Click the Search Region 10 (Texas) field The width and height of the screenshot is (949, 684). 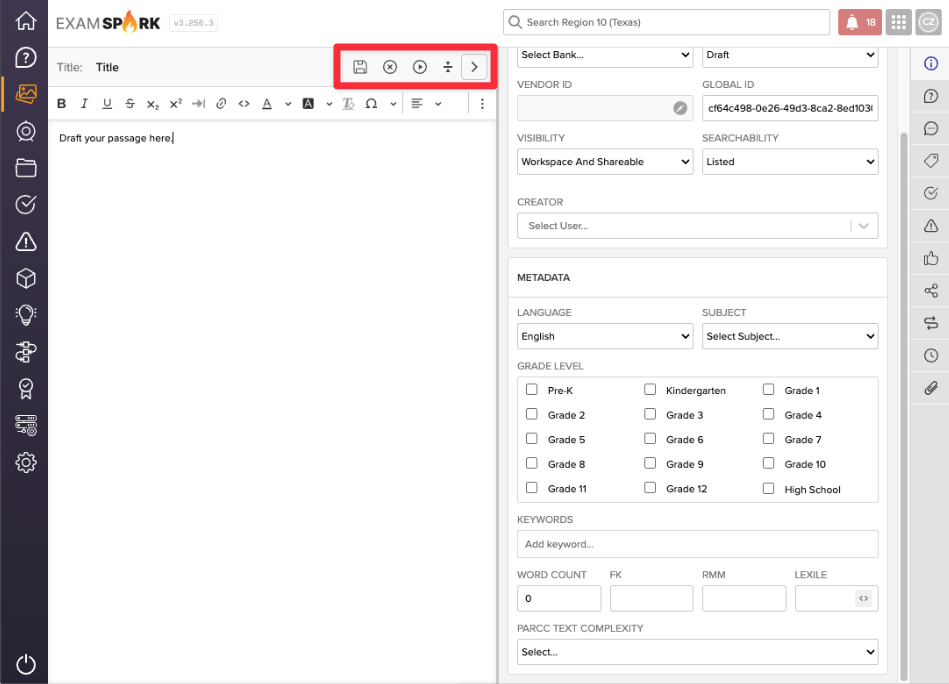[x=666, y=22]
